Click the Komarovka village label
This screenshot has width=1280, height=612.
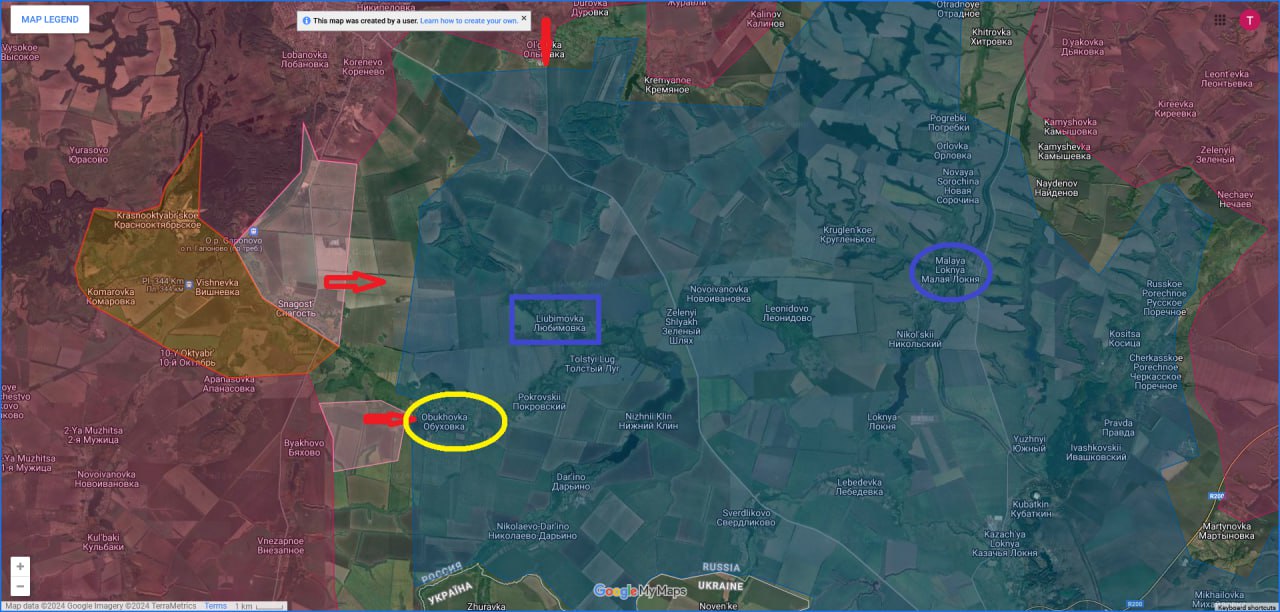pos(111,297)
